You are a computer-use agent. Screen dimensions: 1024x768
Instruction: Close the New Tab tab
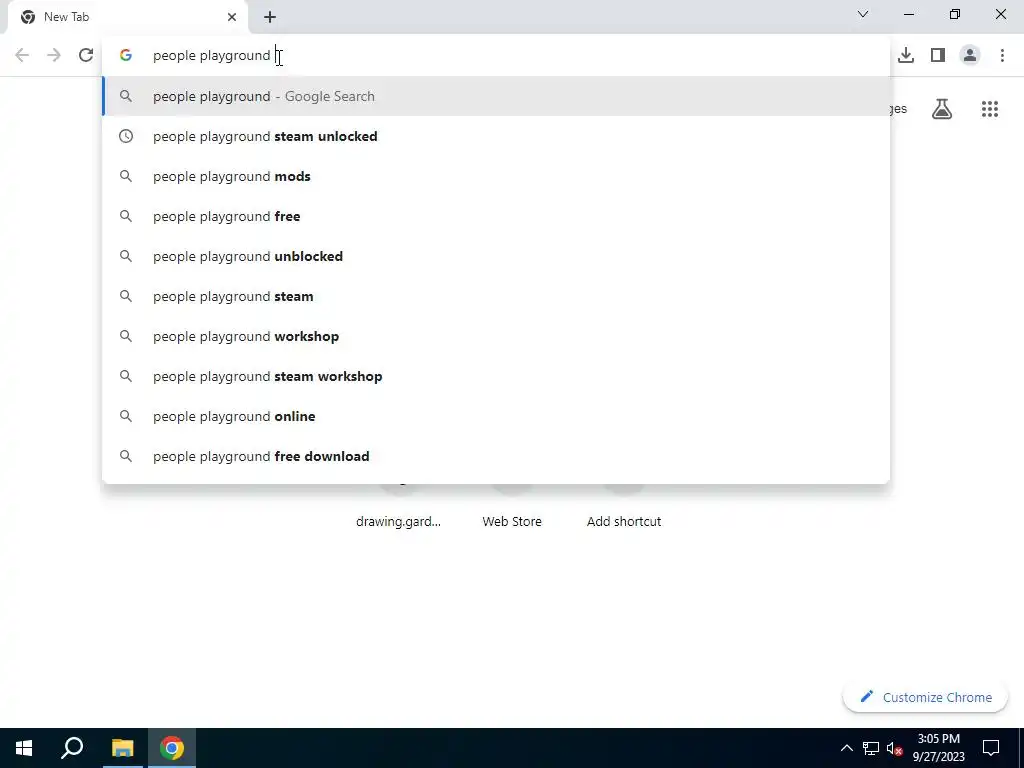click(232, 17)
